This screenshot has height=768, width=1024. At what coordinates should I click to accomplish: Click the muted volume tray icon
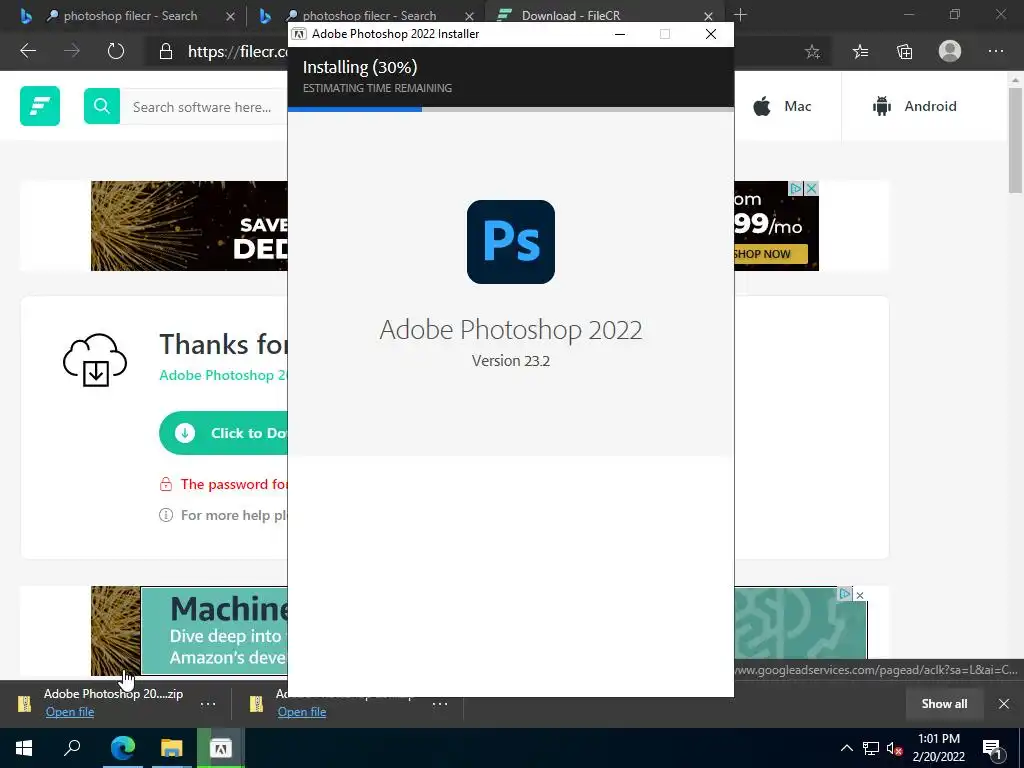pyautogui.click(x=894, y=748)
